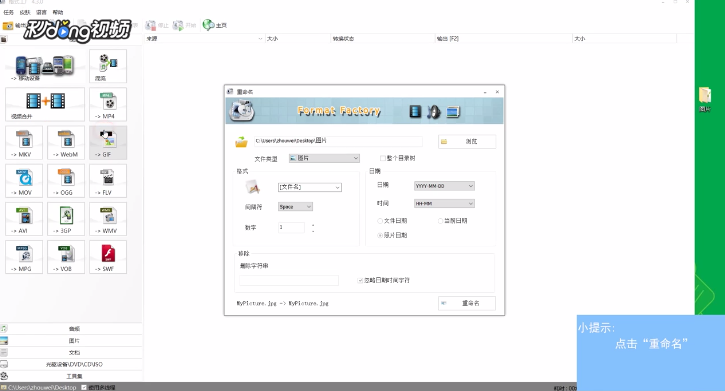This screenshot has width=725, height=391.
Task: Open the 帮助 (Help) menu
Action: [x=58, y=12]
